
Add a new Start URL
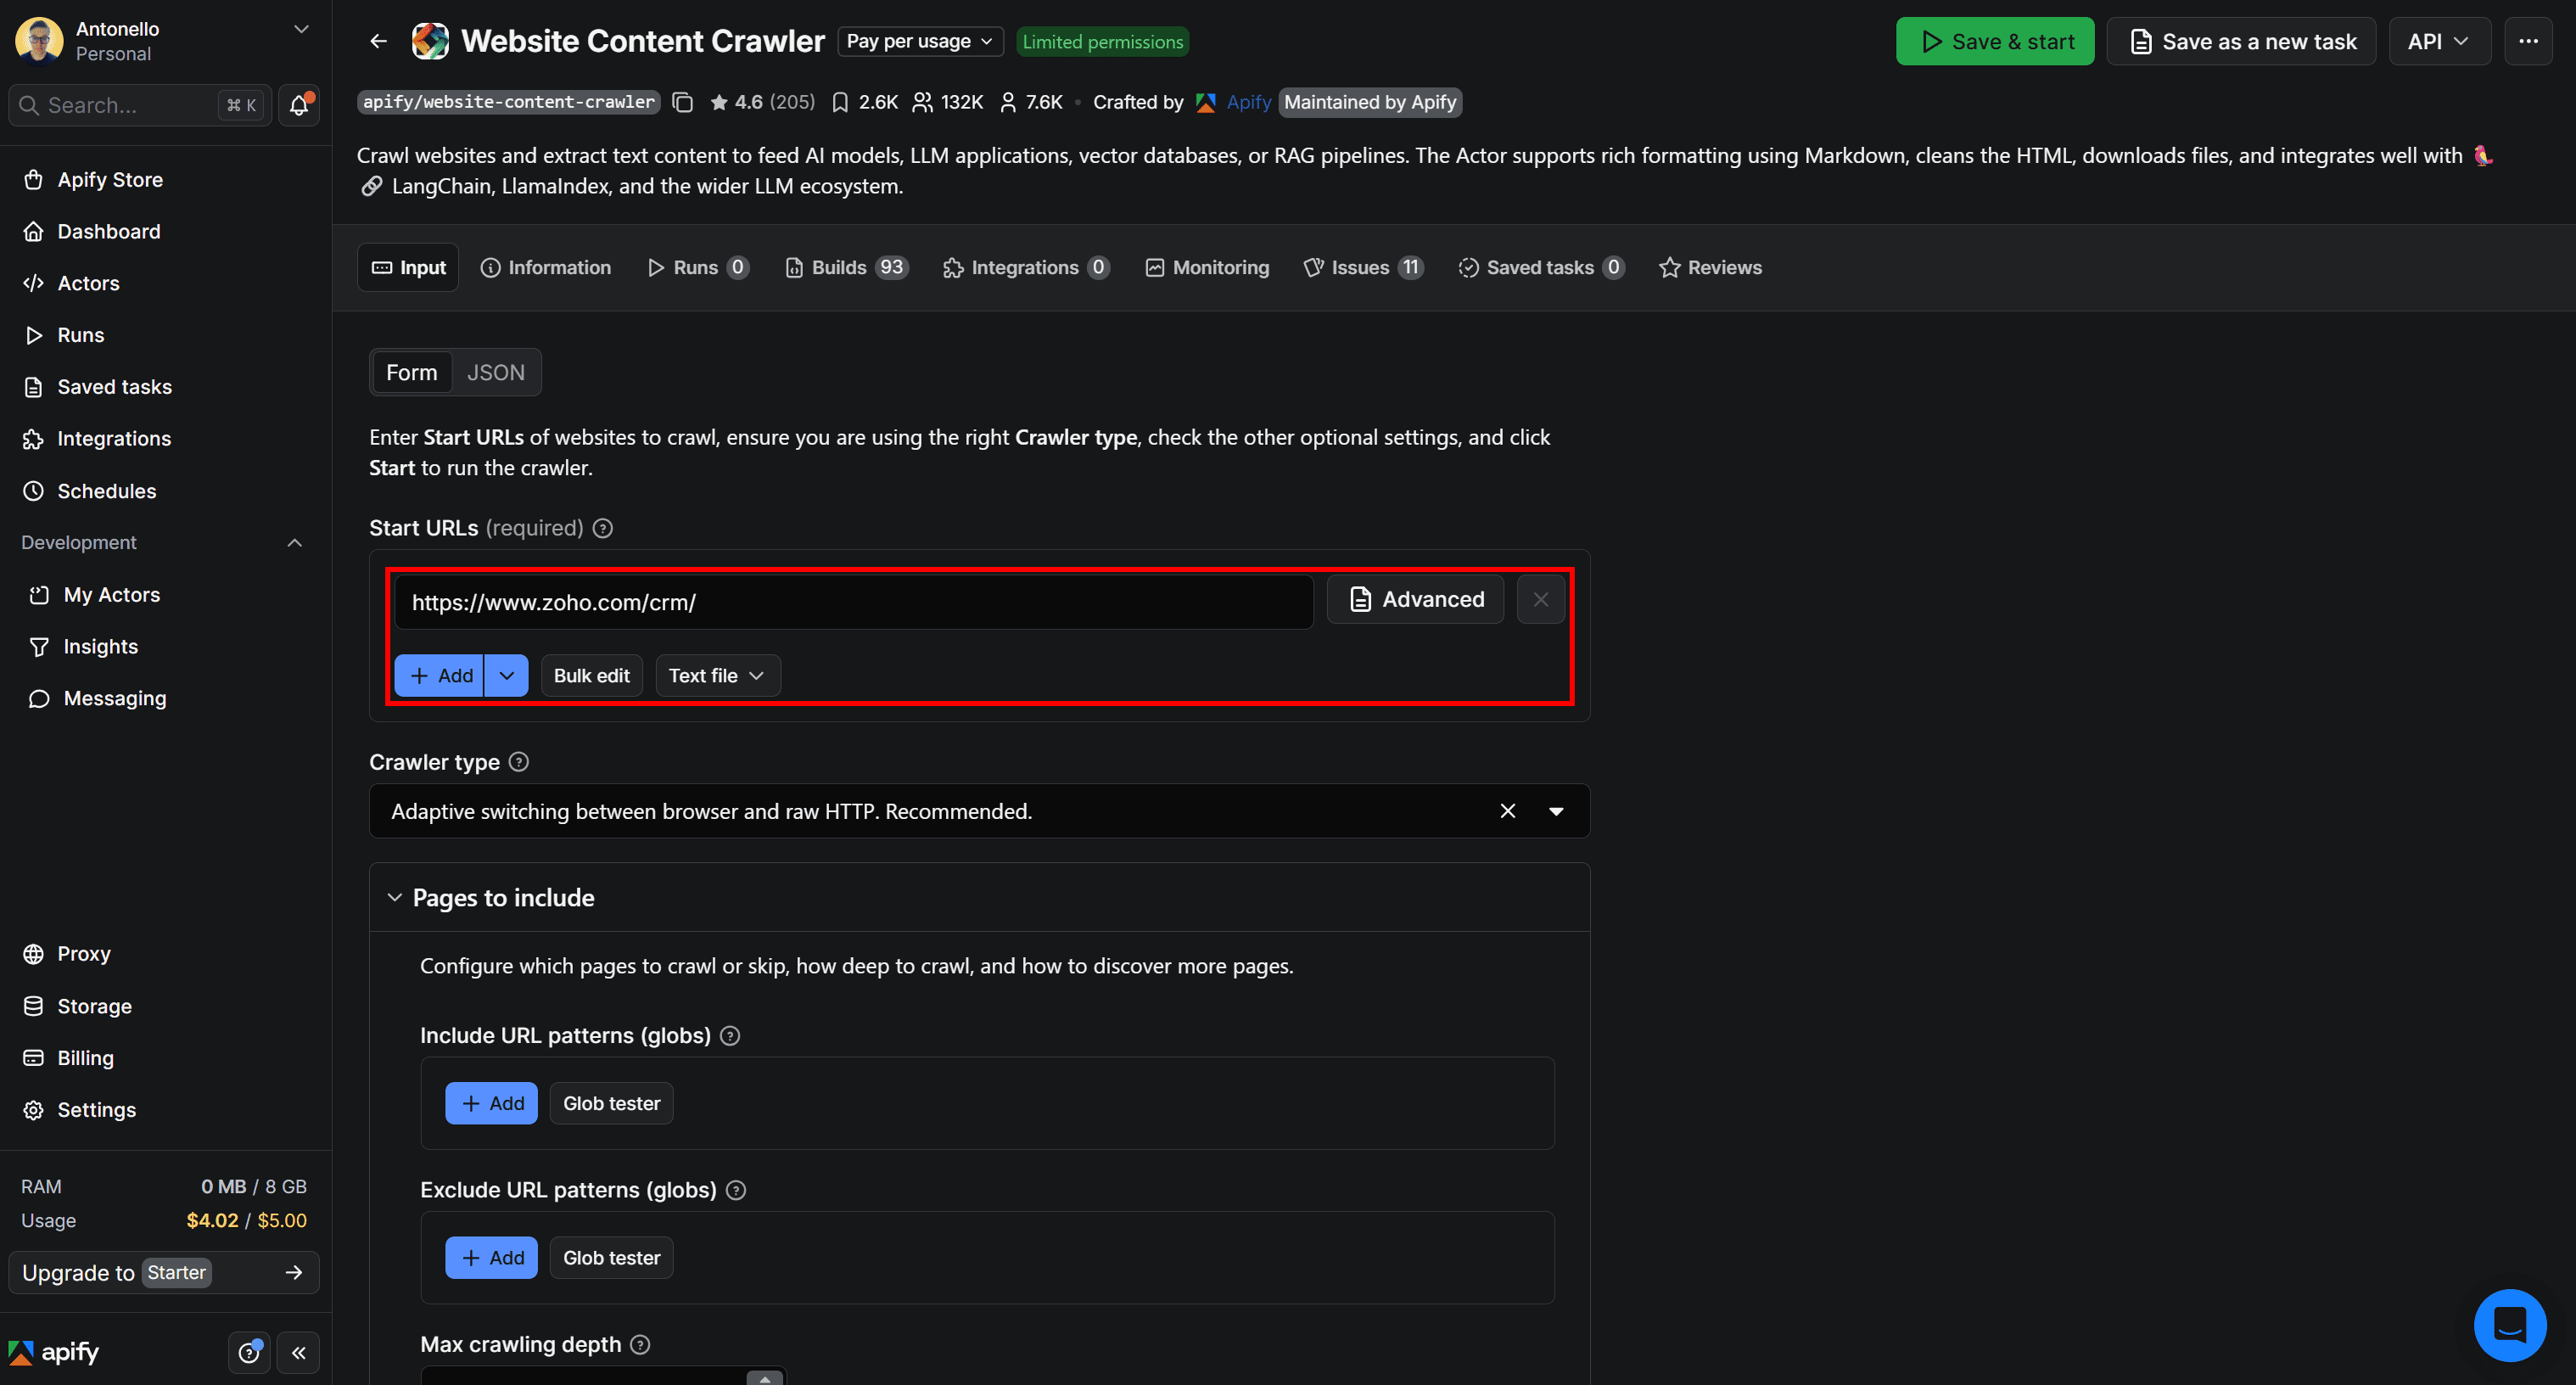pos(439,676)
